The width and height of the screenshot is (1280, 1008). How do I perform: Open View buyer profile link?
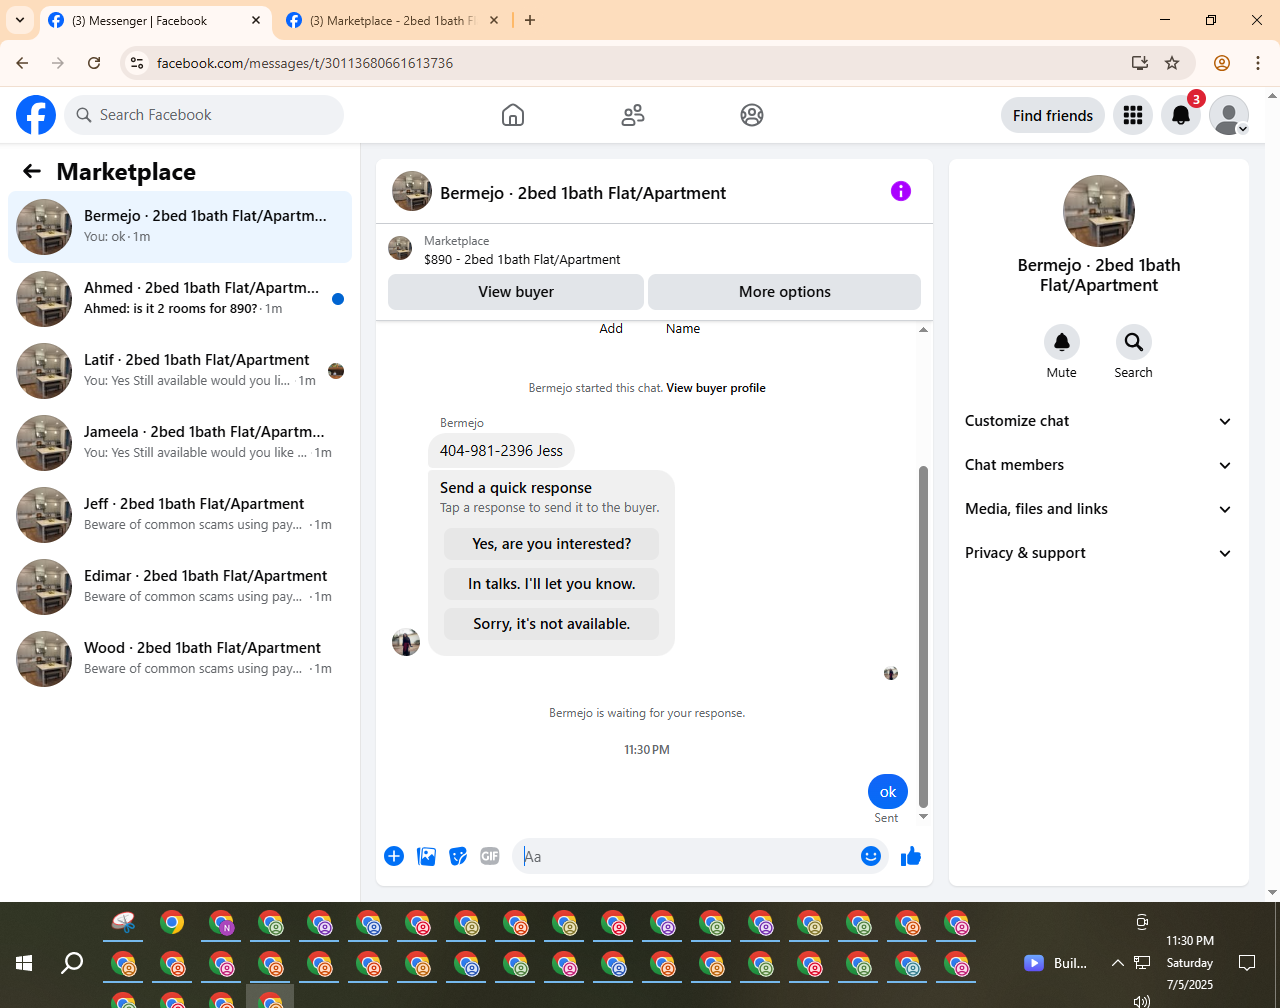[x=716, y=388]
